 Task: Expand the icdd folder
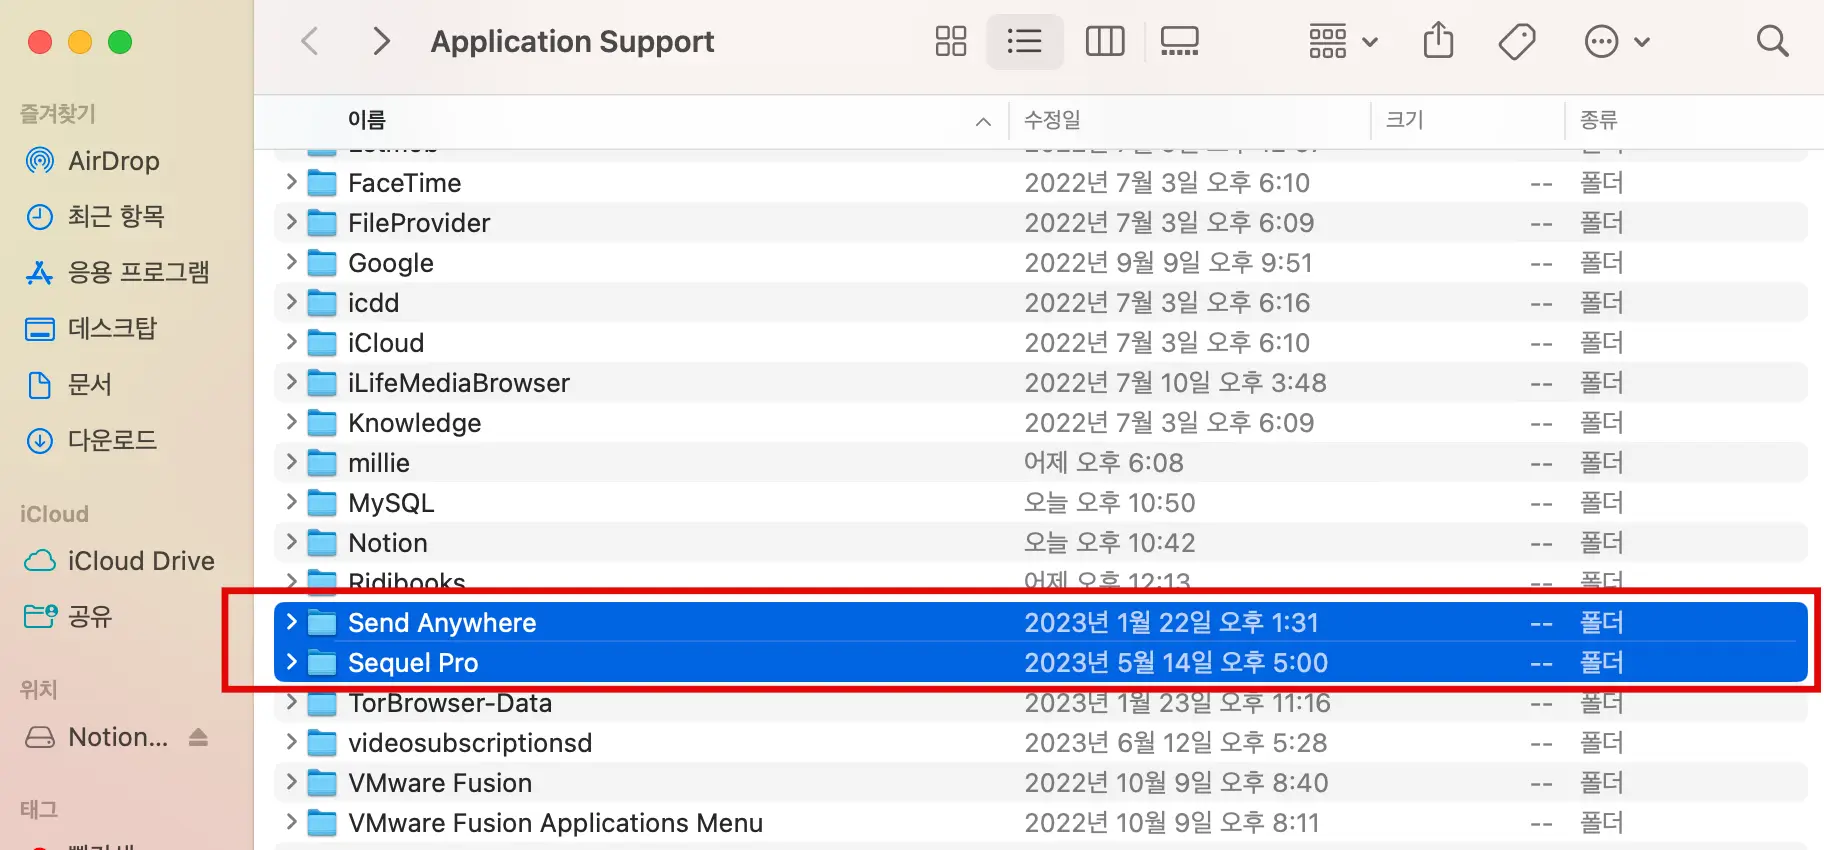(x=291, y=302)
